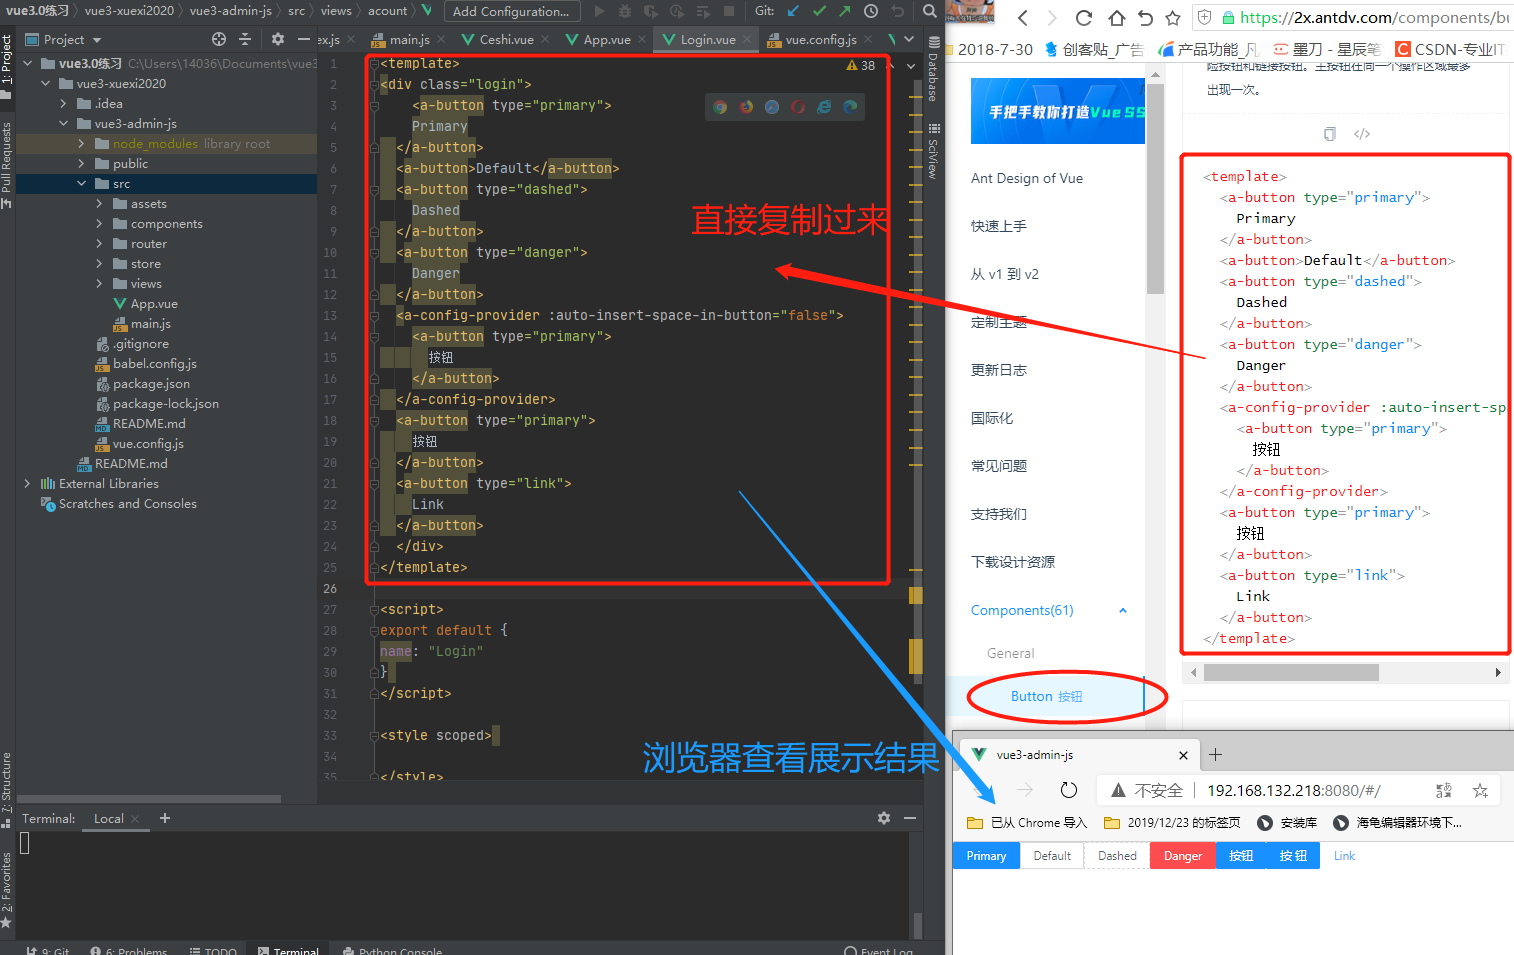
Task: Open the Firefox browser preview icon
Action: [x=745, y=106]
